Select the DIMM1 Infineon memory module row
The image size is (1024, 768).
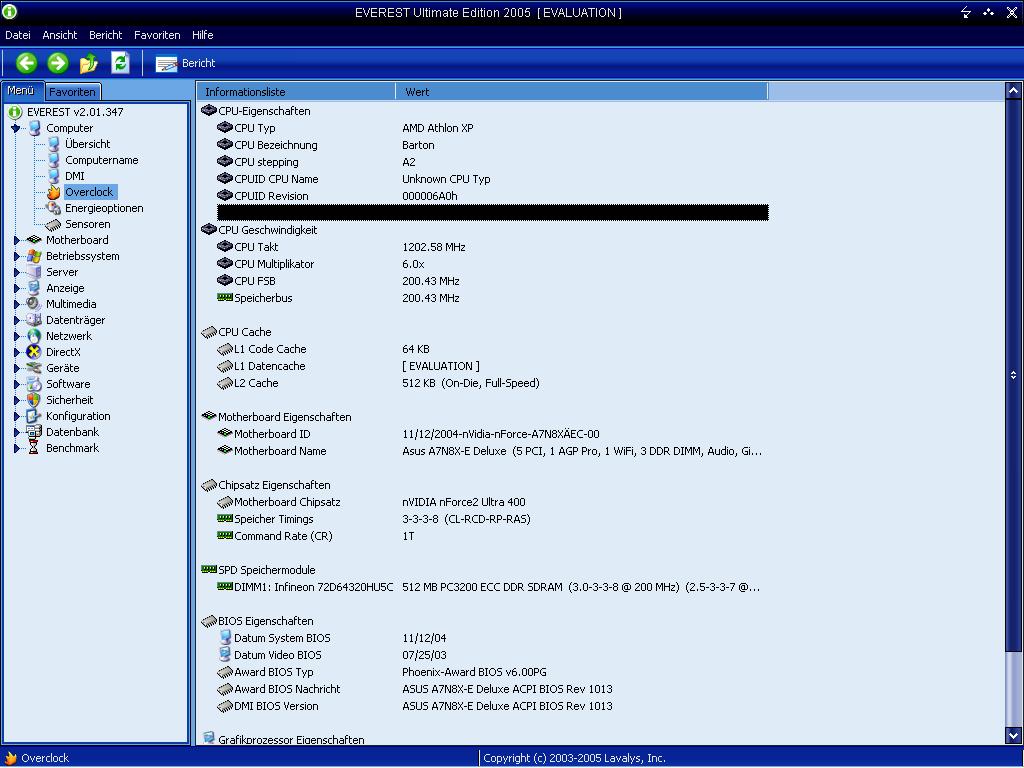pyautogui.click(x=492, y=587)
